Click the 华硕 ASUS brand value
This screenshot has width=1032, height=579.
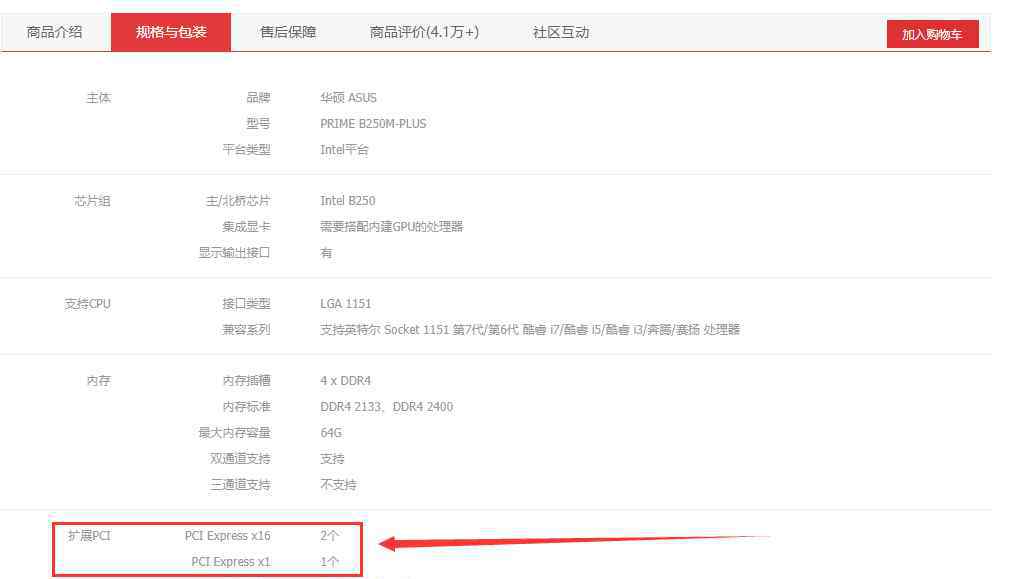click(348, 98)
